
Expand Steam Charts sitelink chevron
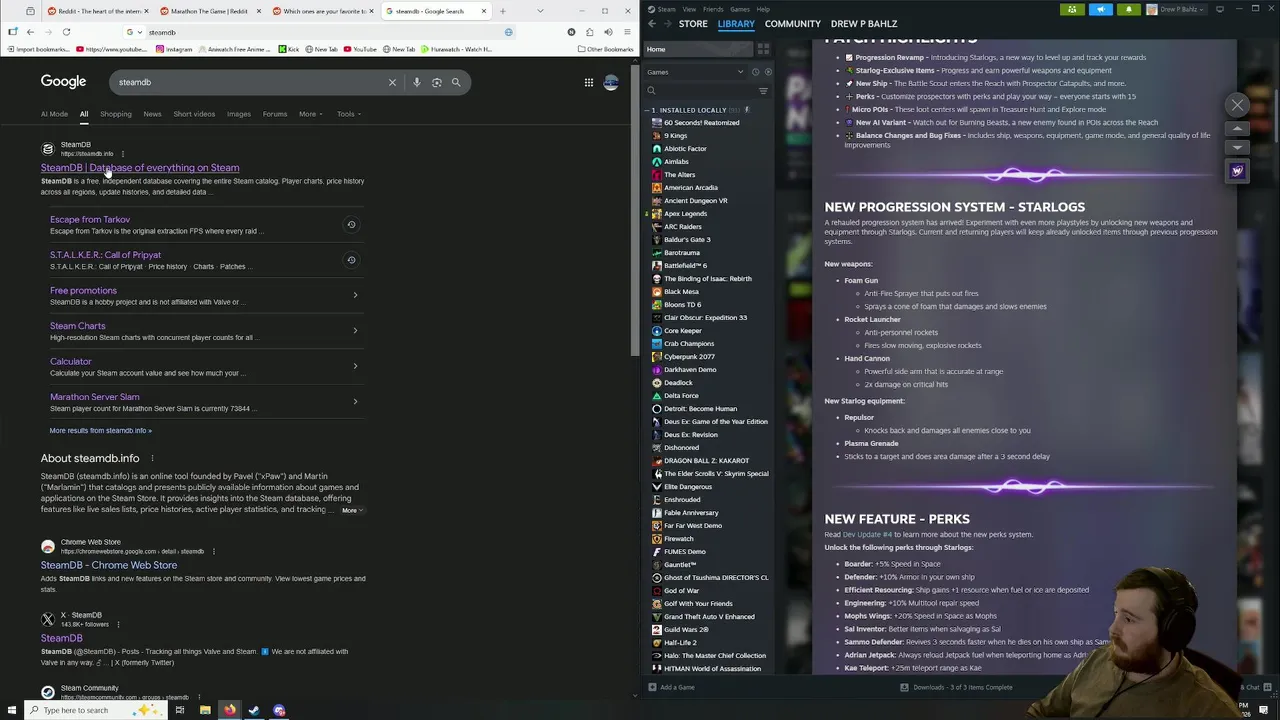coord(355,330)
